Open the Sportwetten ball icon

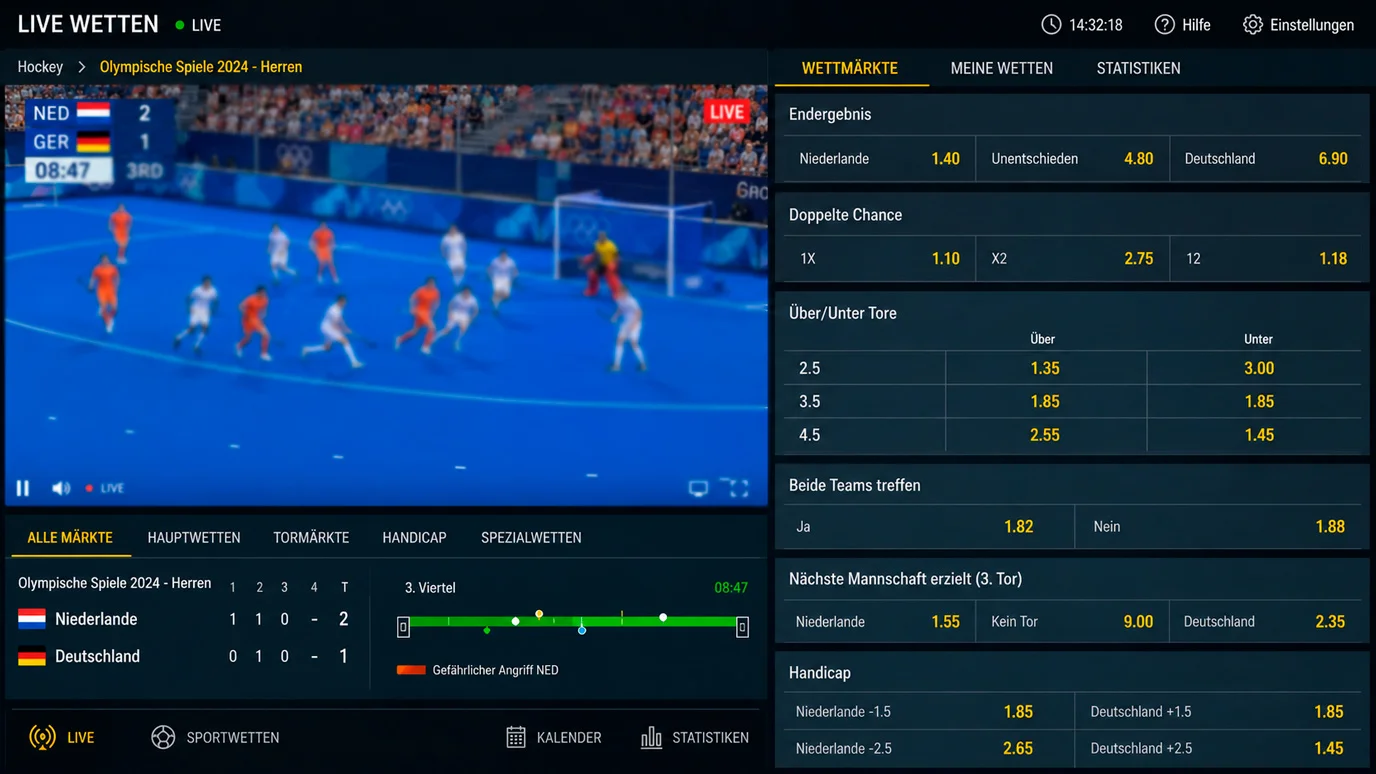(163, 738)
